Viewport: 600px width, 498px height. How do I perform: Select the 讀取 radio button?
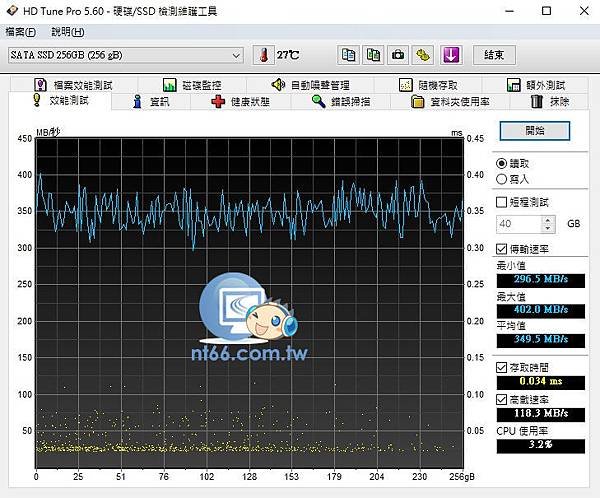(501, 163)
